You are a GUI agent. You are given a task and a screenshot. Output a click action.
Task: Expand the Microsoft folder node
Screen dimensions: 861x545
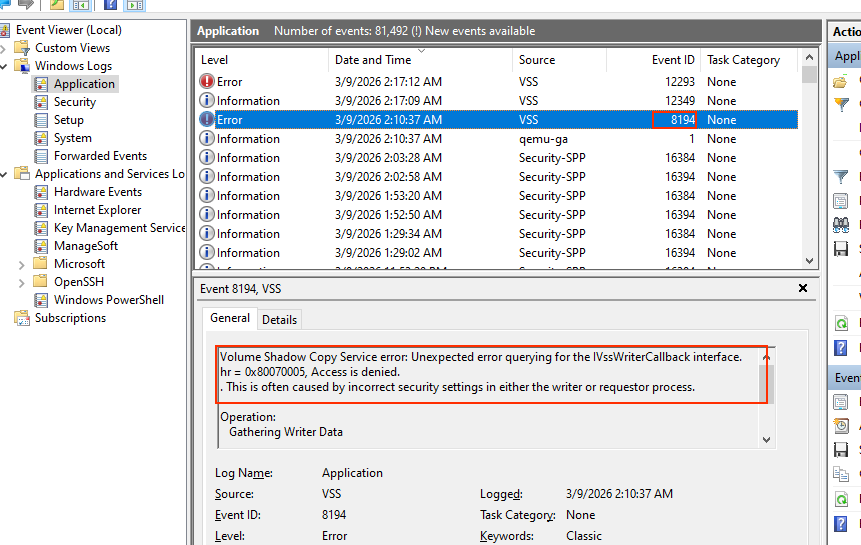click(x=21, y=265)
